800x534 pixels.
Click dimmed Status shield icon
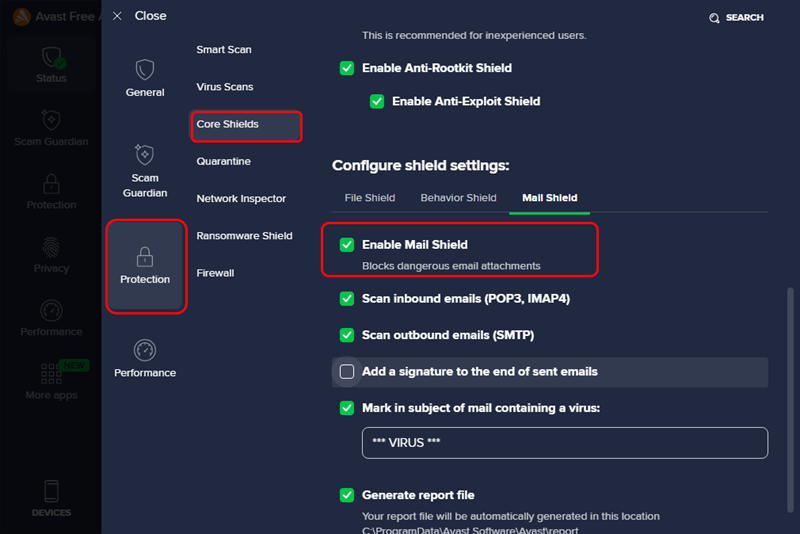(x=51, y=58)
